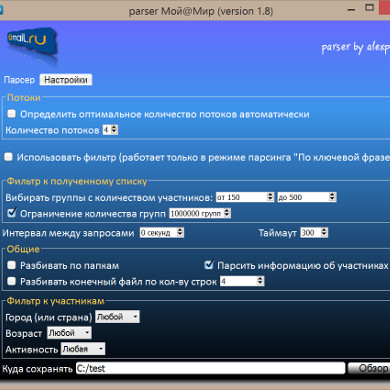Switch to the Парсер tab

tap(19, 80)
